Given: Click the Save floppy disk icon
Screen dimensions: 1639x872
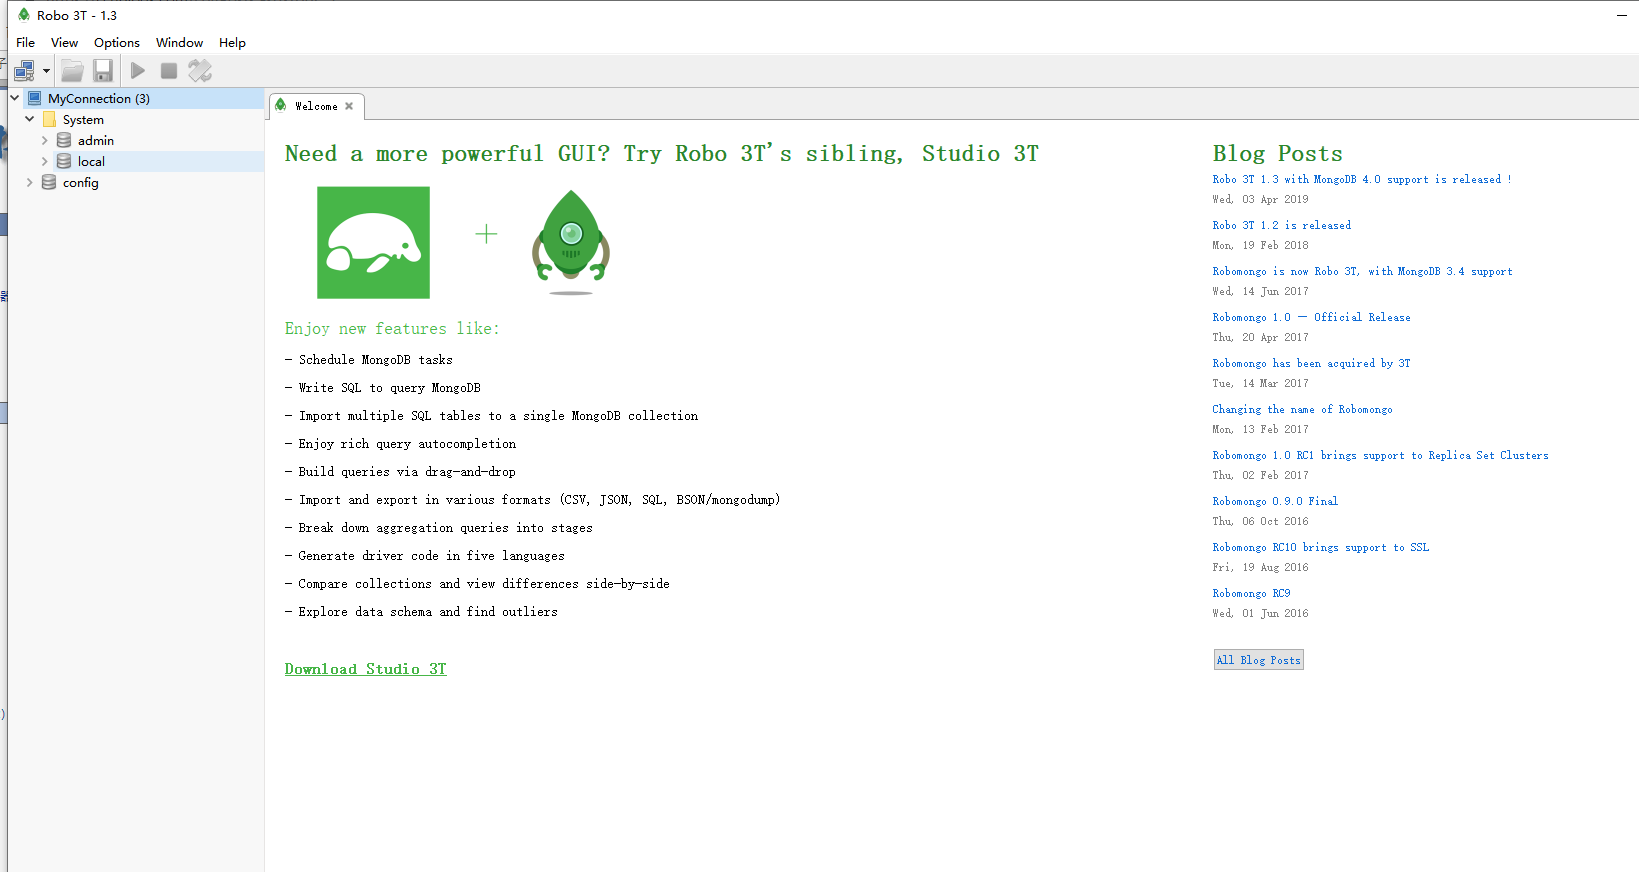Looking at the screenshot, I should pyautogui.click(x=103, y=71).
